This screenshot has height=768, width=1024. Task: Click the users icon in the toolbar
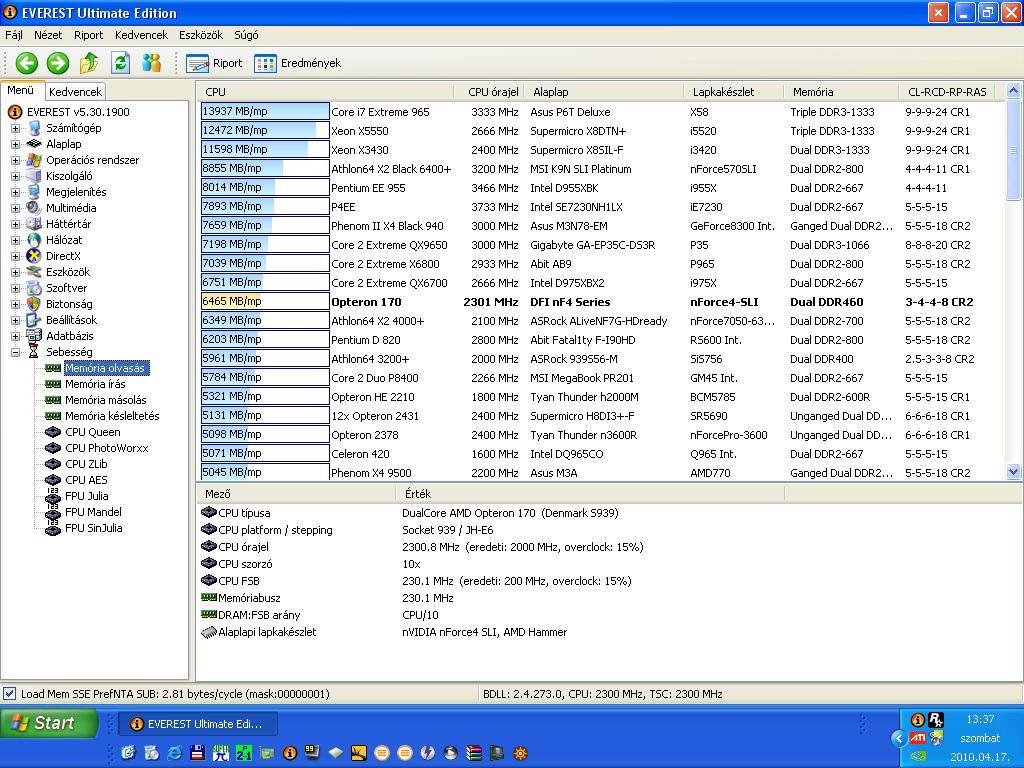point(152,63)
